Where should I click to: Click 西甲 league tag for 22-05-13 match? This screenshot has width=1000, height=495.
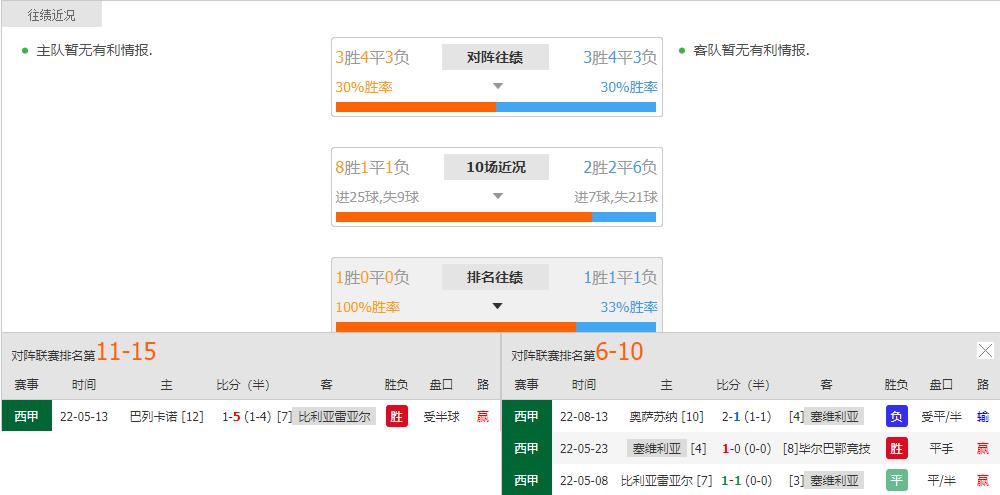tap(26, 416)
